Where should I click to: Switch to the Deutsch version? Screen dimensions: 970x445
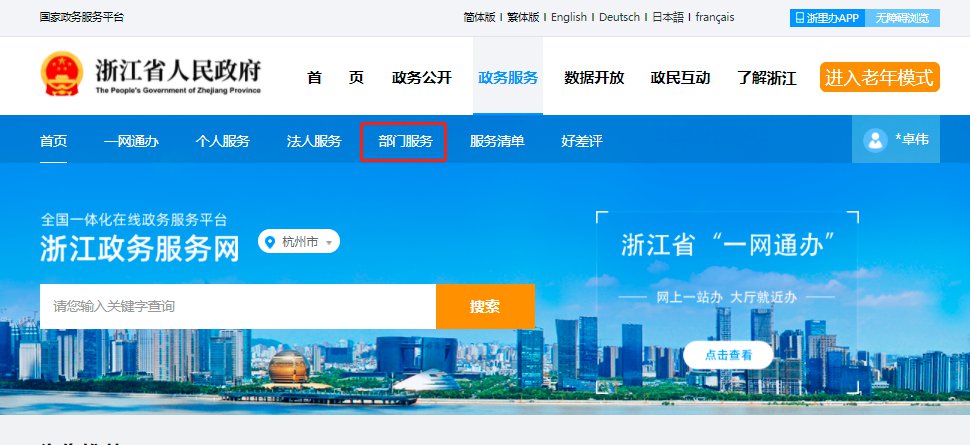tap(619, 17)
